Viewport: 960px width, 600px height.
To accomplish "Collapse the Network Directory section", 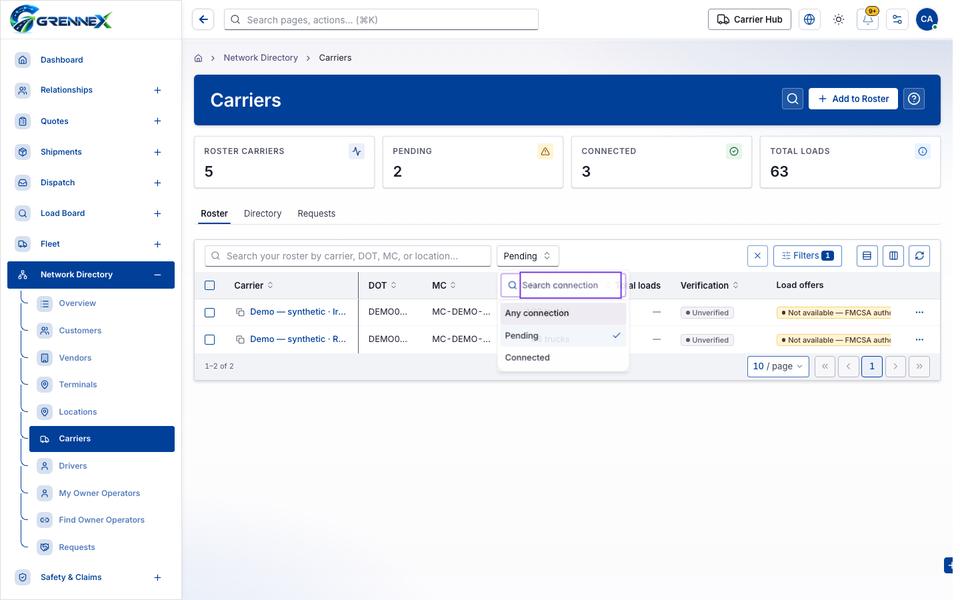I will (157, 275).
